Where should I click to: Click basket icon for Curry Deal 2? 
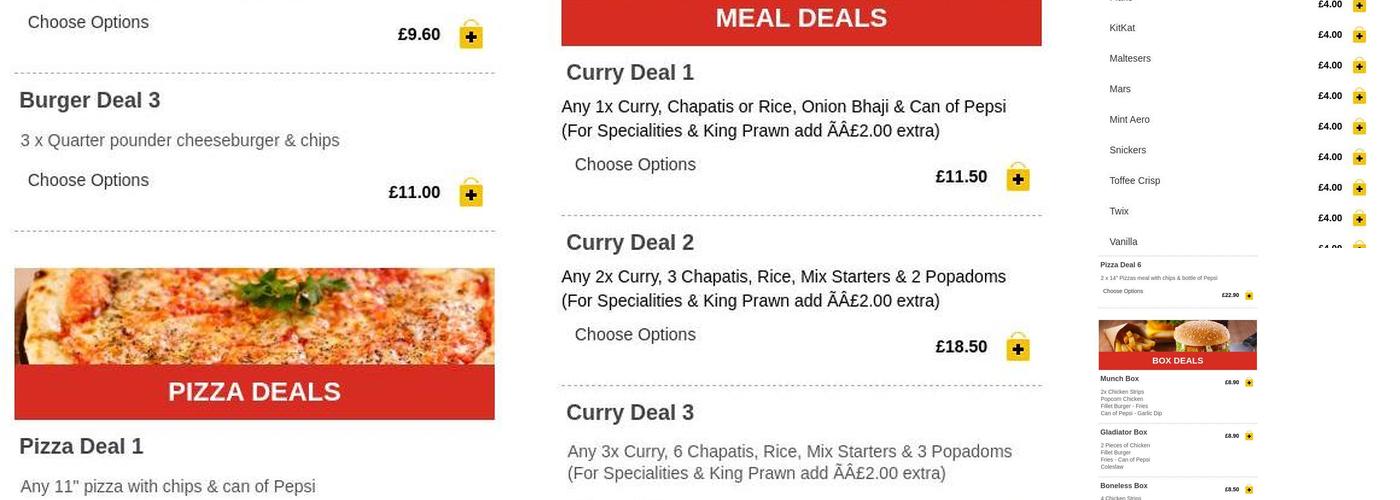point(1018,347)
